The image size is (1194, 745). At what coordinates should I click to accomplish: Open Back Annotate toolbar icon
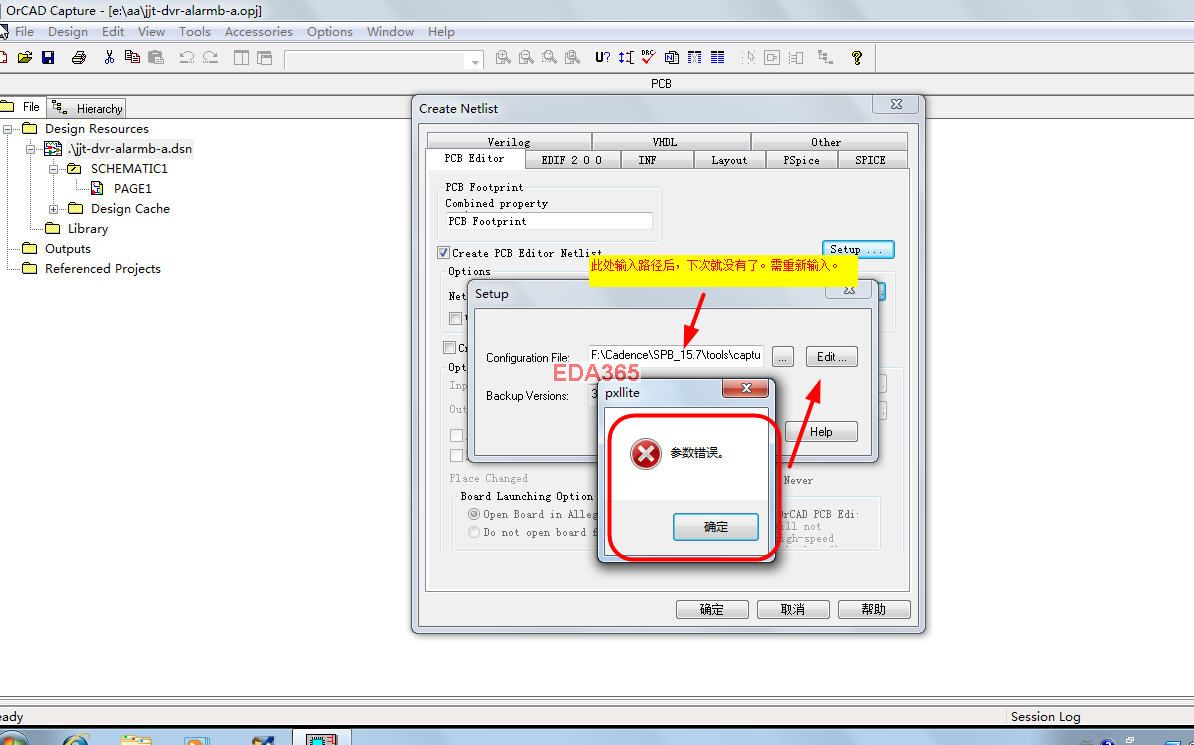626,57
